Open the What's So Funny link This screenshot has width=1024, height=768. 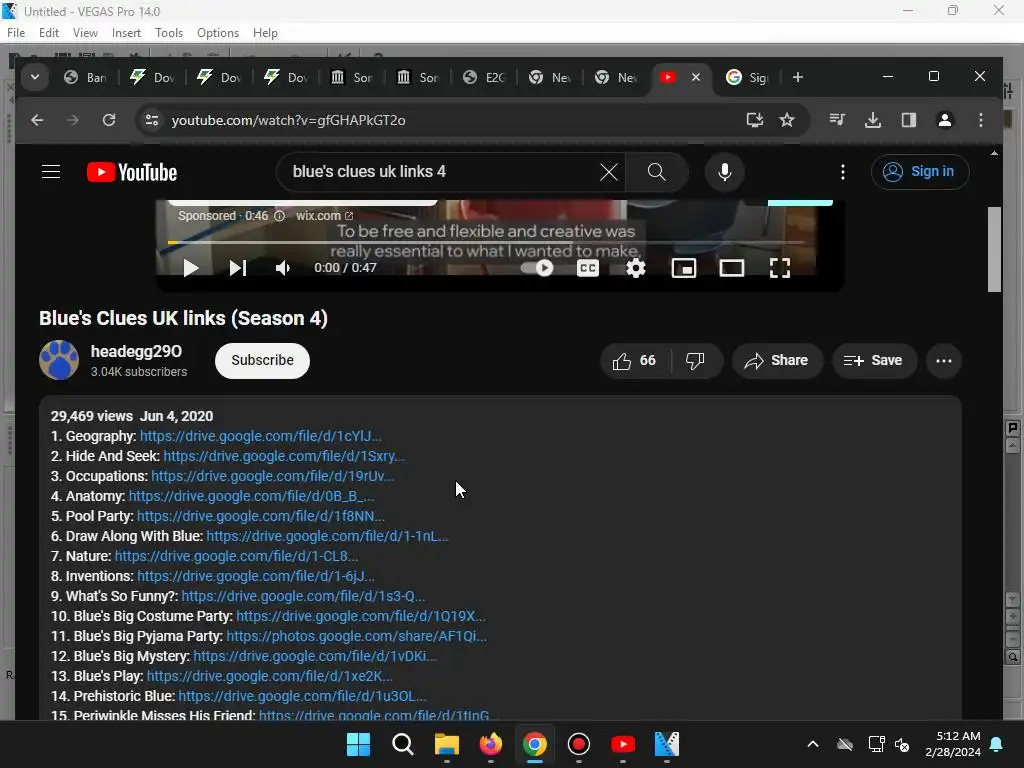(303, 596)
